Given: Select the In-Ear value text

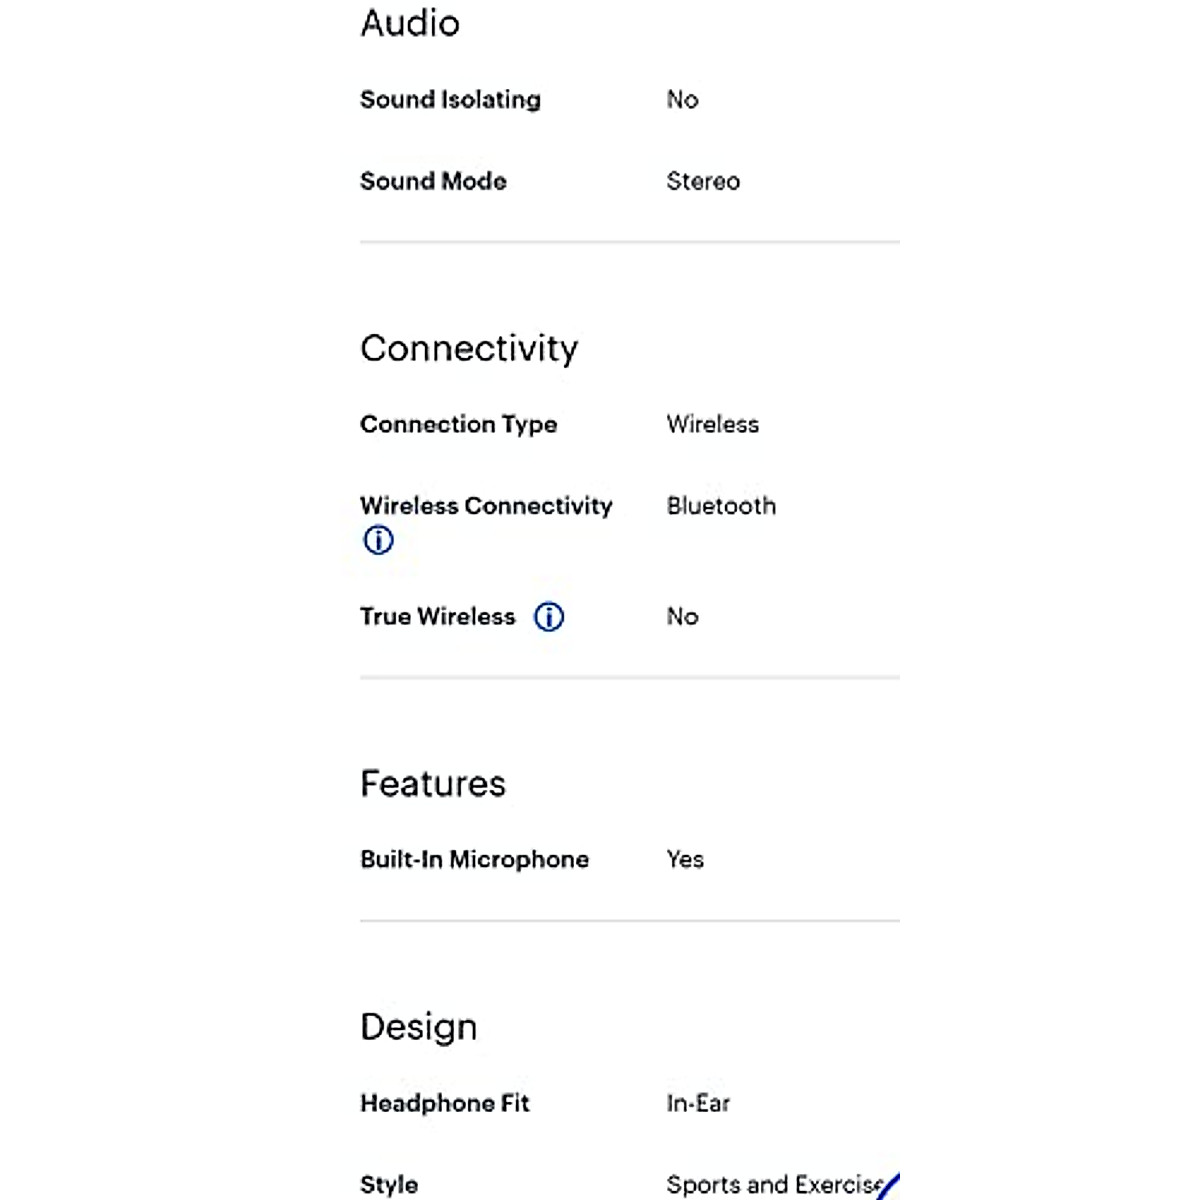Looking at the screenshot, I should coord(698,1103).
